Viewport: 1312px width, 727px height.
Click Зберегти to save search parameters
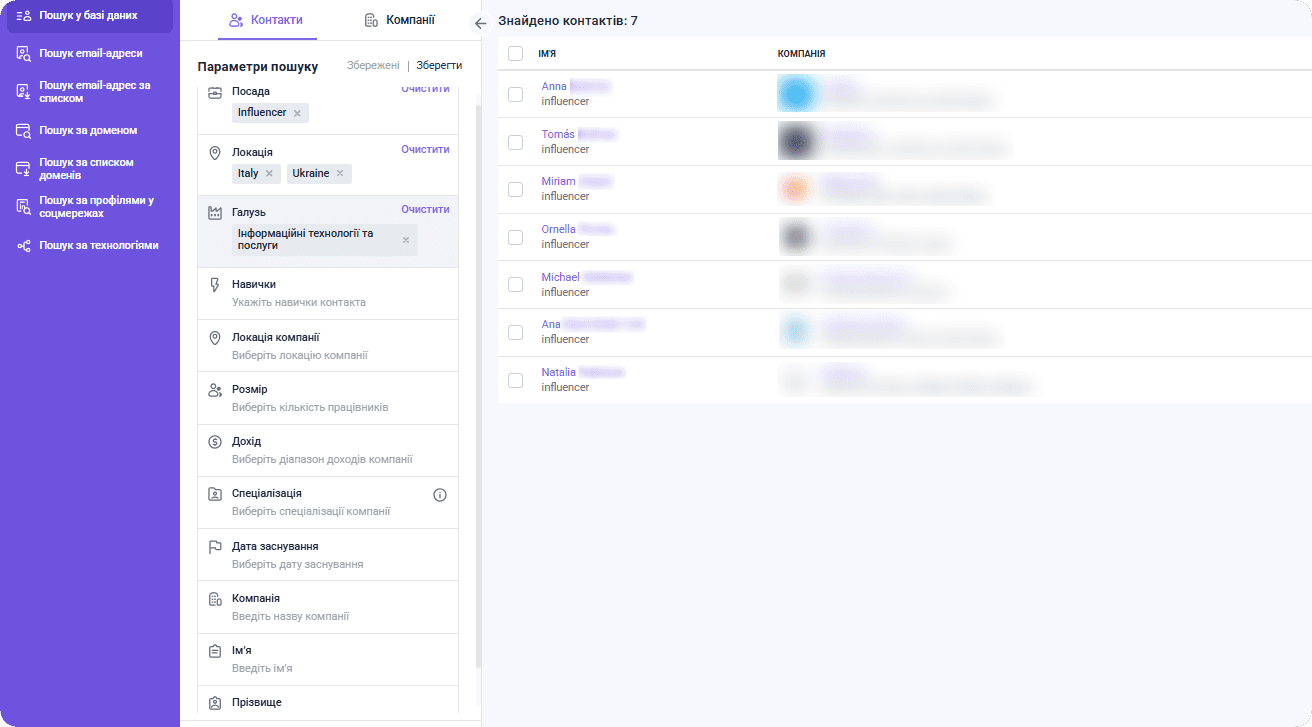(x=439, y=66)
